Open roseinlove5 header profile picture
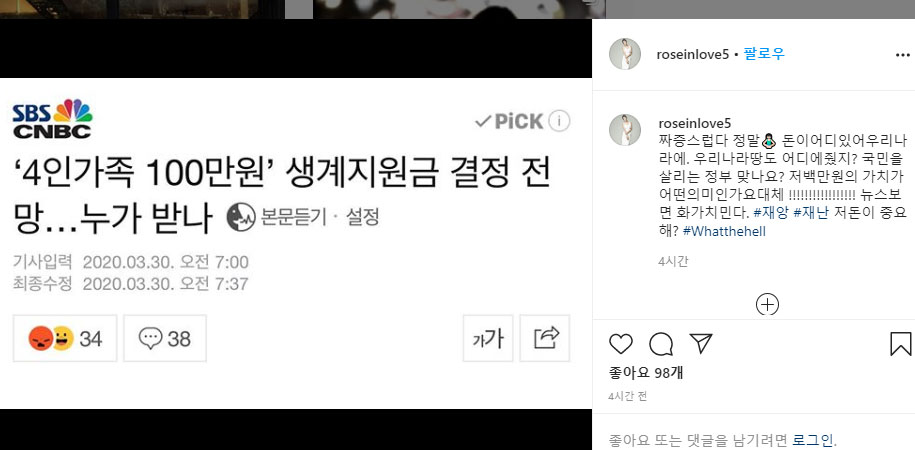Viewport: 915px width, 450px height. coord(625,54)
